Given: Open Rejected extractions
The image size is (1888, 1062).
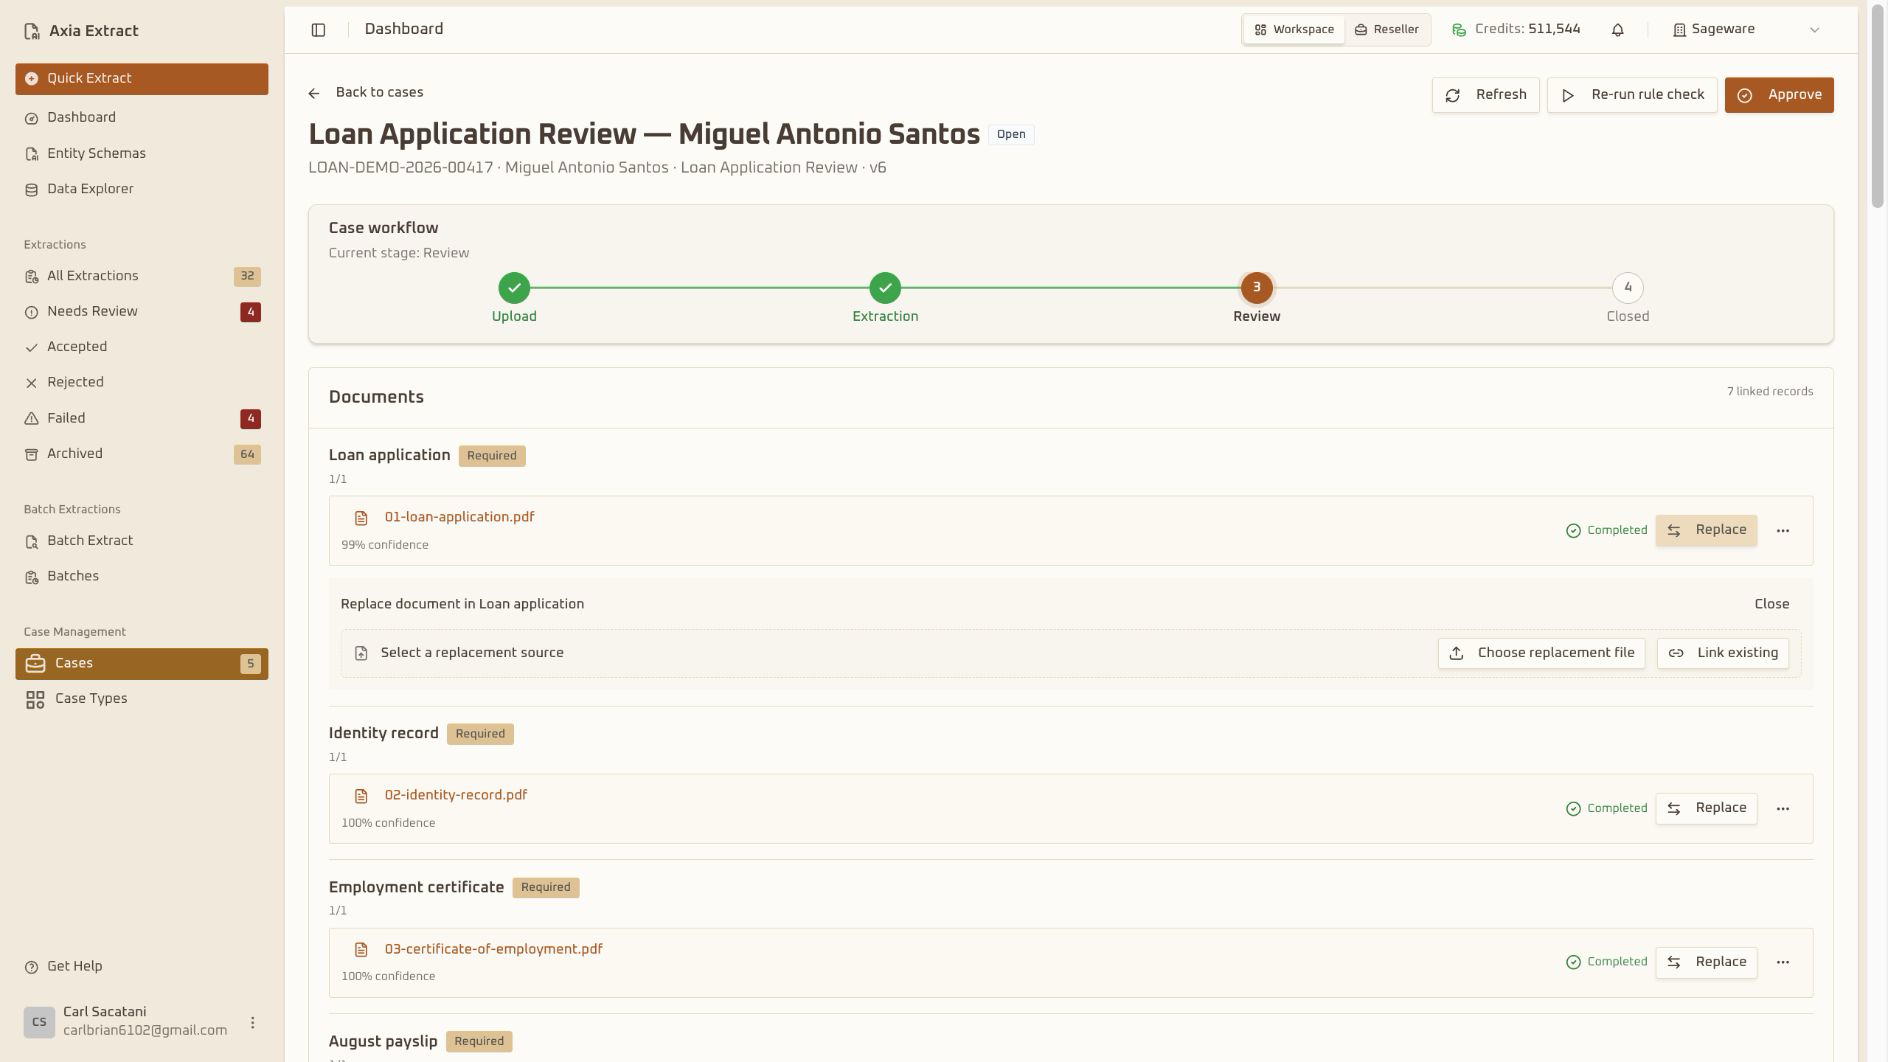Looking at the screenshot, I should [x=142, y=383].
